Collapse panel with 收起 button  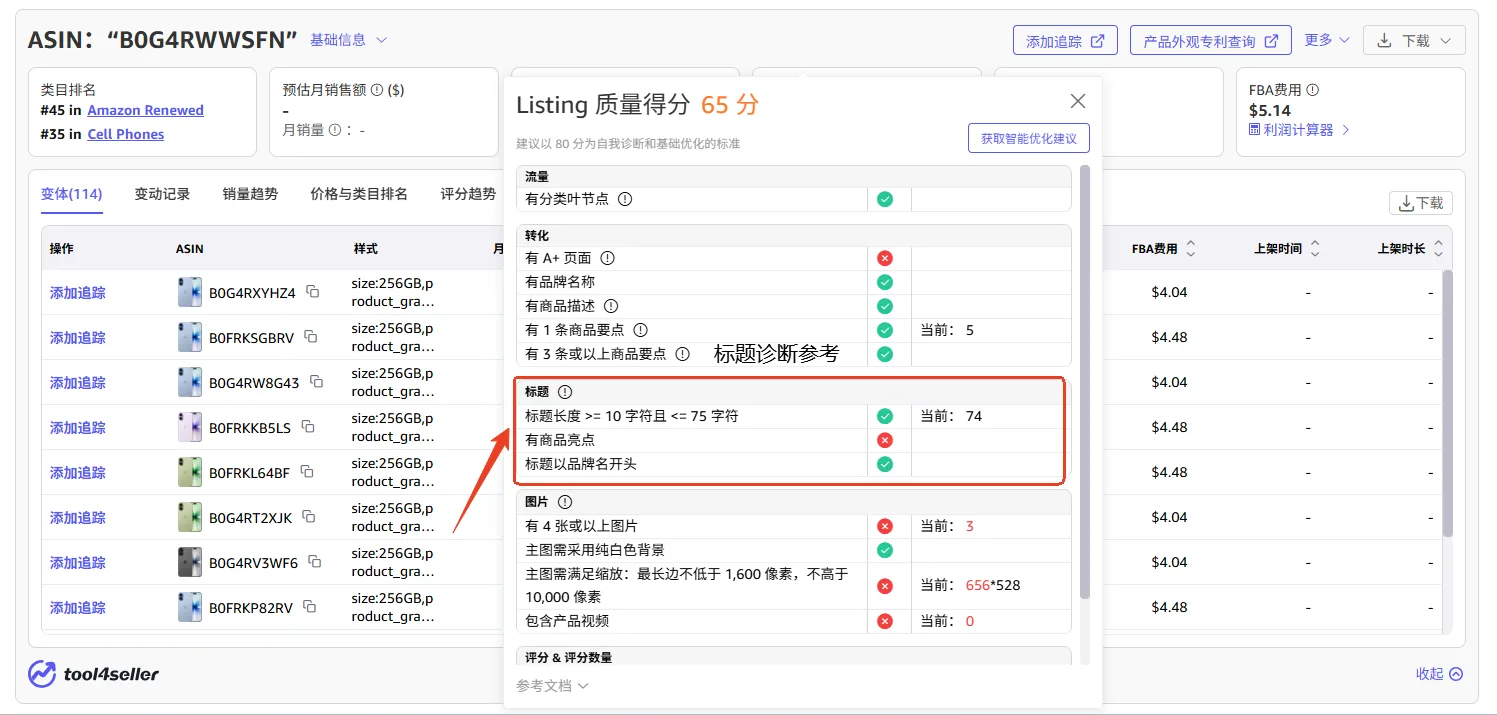click(1439, 674)
